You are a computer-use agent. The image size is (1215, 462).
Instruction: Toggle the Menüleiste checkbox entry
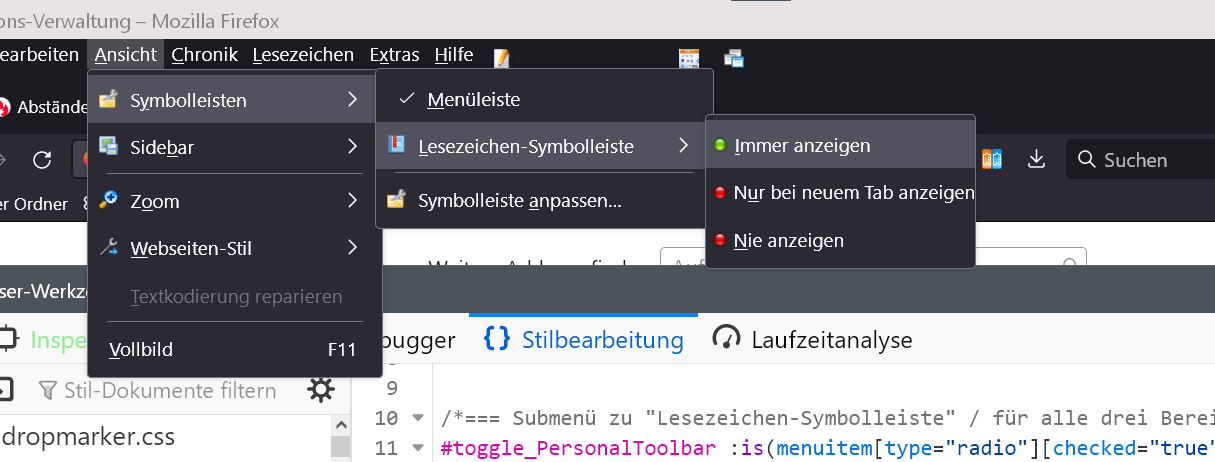click(x=473, y=100)
